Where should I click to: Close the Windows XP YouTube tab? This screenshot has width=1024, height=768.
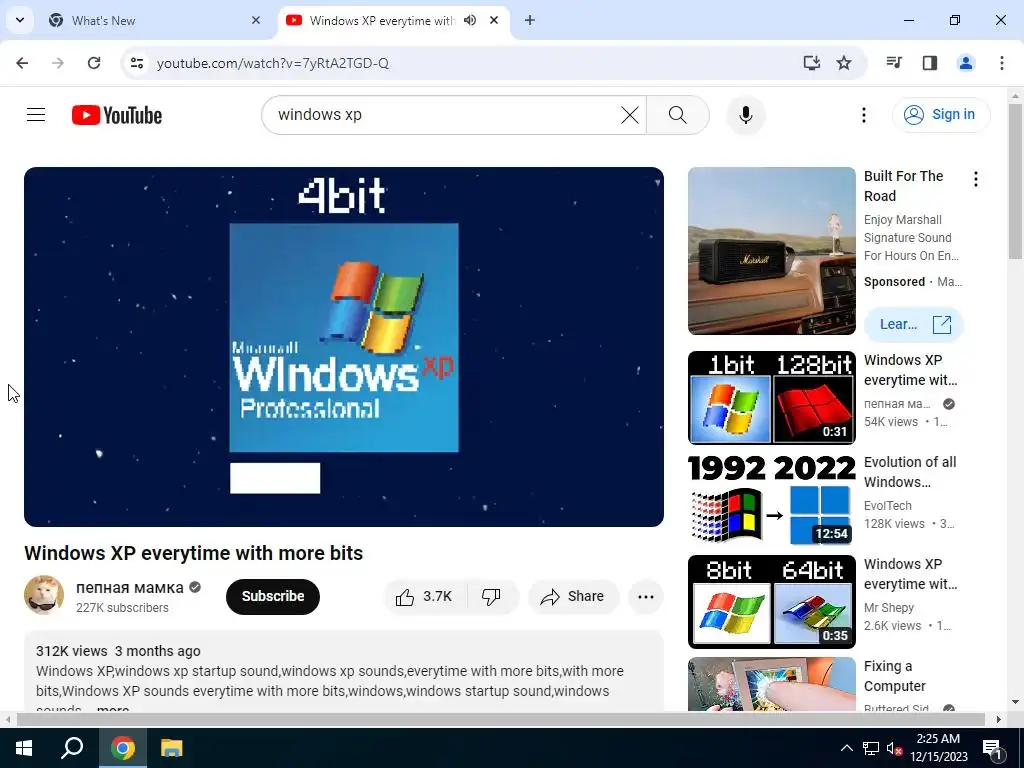coord(494,21)
